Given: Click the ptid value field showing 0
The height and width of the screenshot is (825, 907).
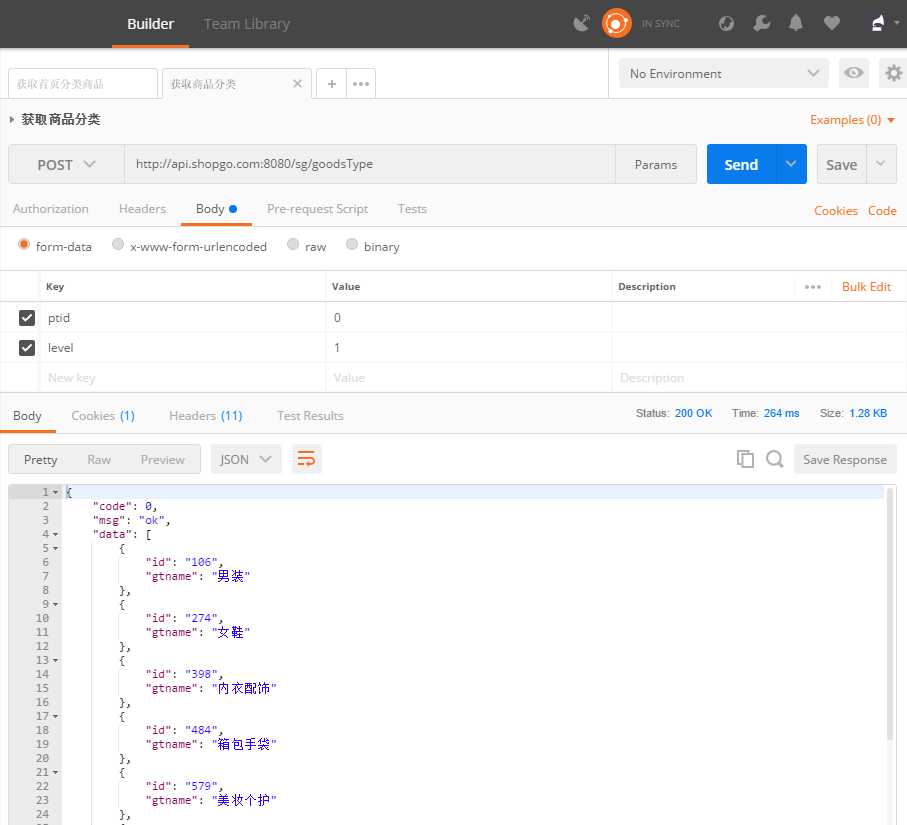Looking at the screenshot, I should [469, 318].
